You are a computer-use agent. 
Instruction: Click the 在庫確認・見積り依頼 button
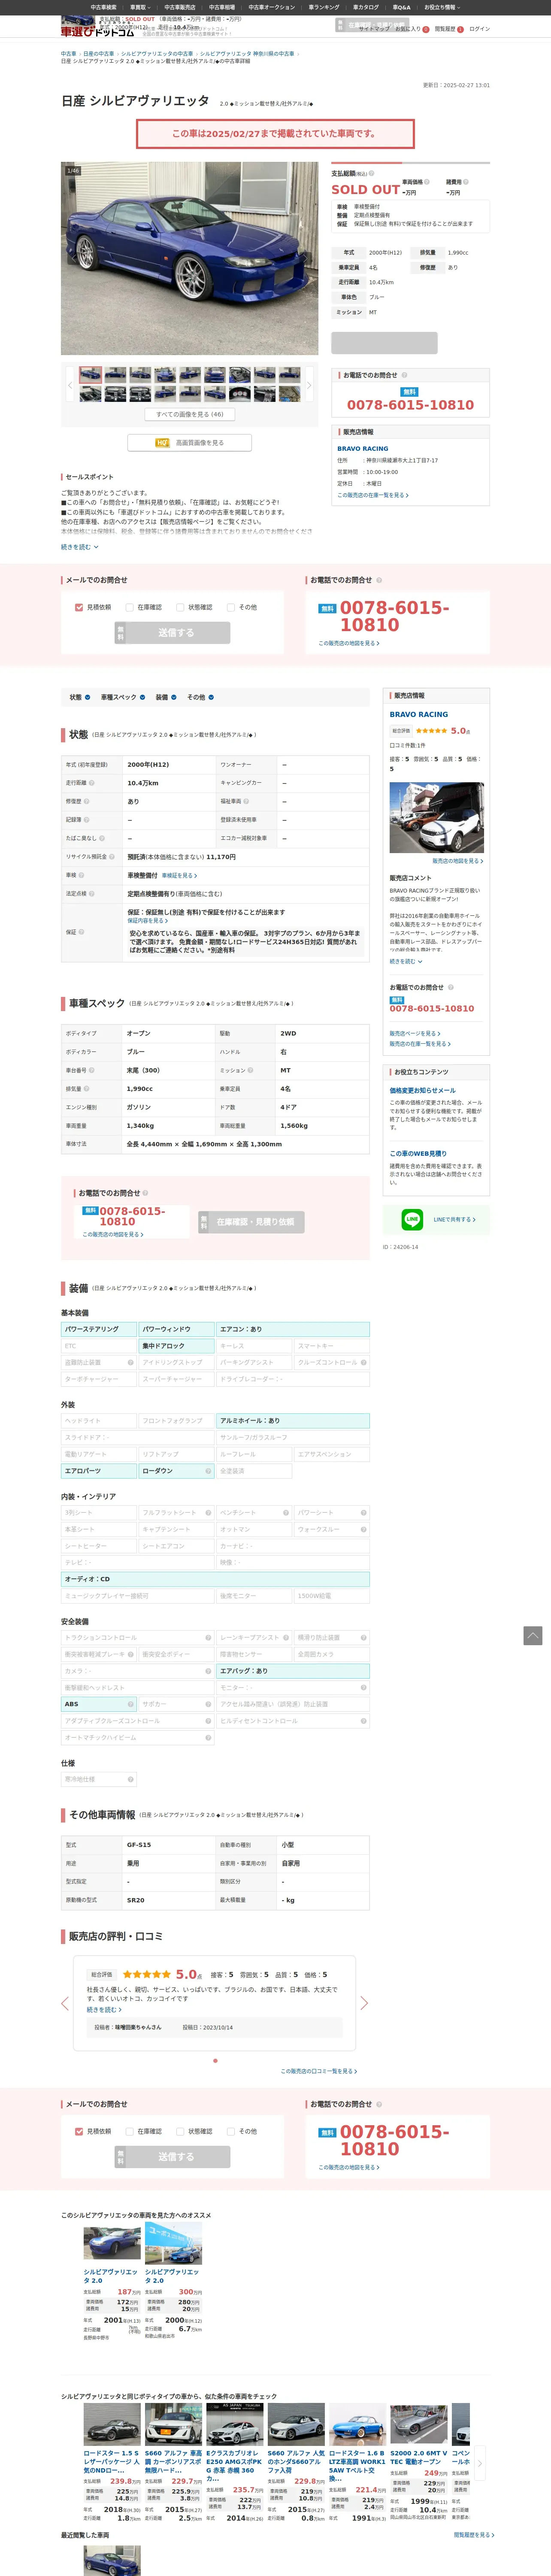point(251,1222)
